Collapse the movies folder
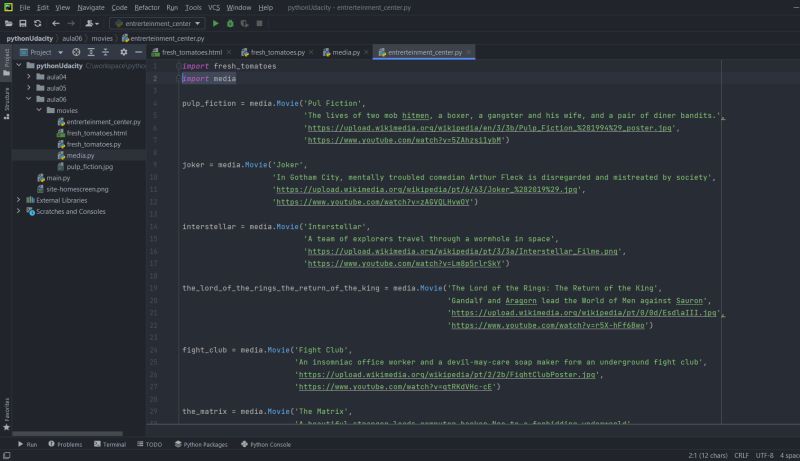 tap(39, 110)
